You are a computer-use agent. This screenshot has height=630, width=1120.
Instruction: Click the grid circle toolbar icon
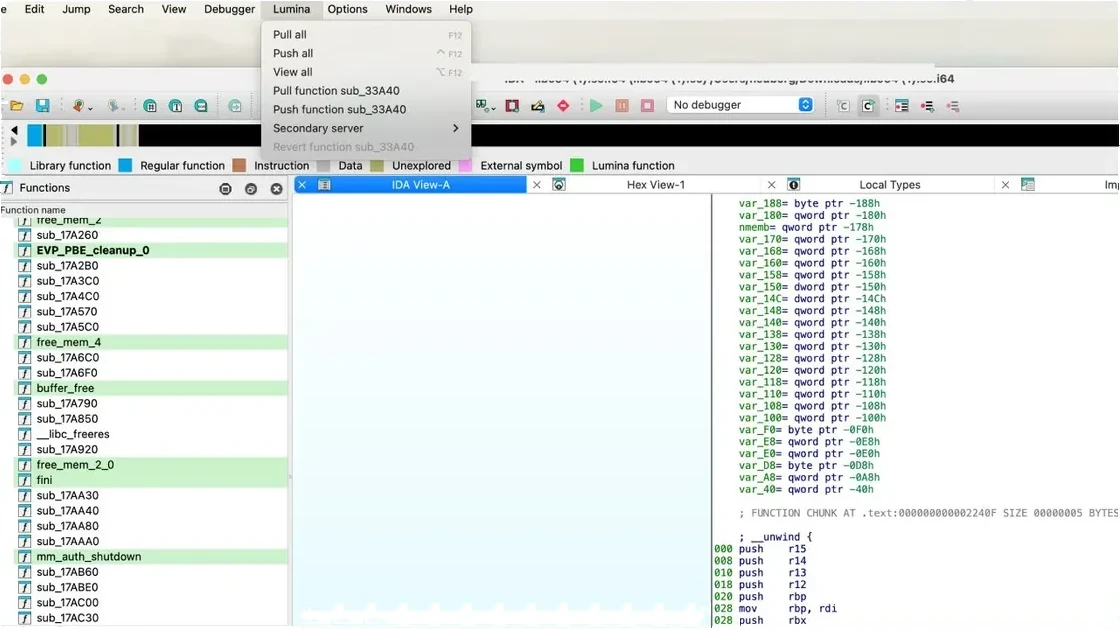[150, 106]
